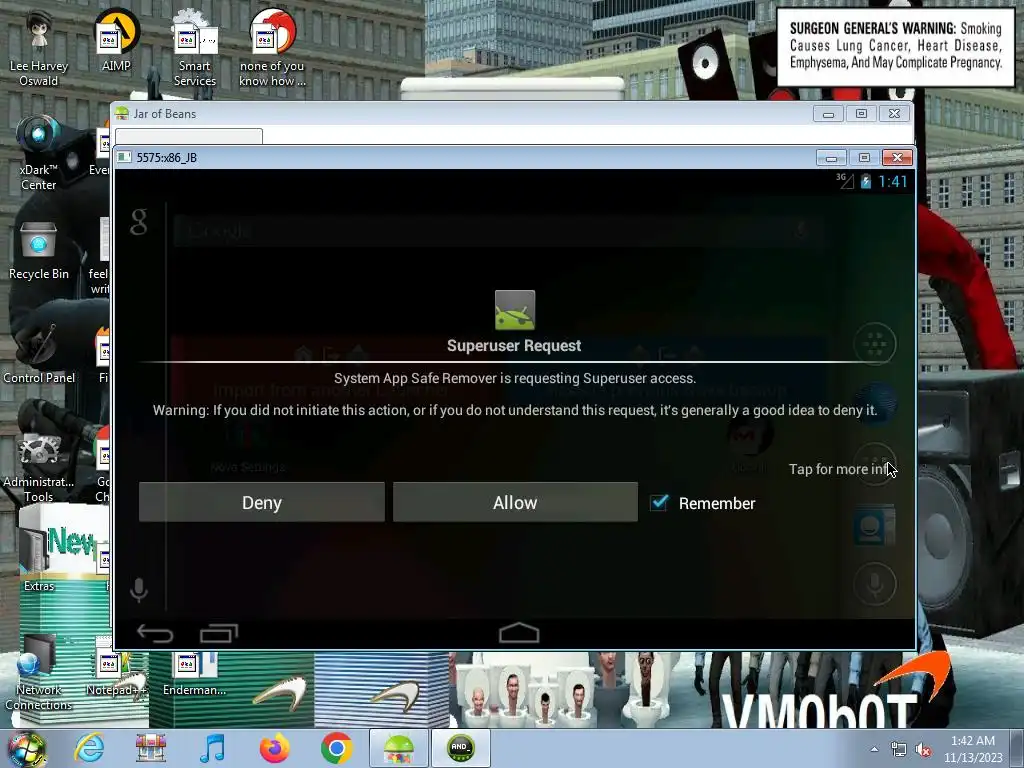Image resolution: width=1024 pixels, height=768 pixels.
Task: Open Extras desktop icon
Action: (39, 562)
